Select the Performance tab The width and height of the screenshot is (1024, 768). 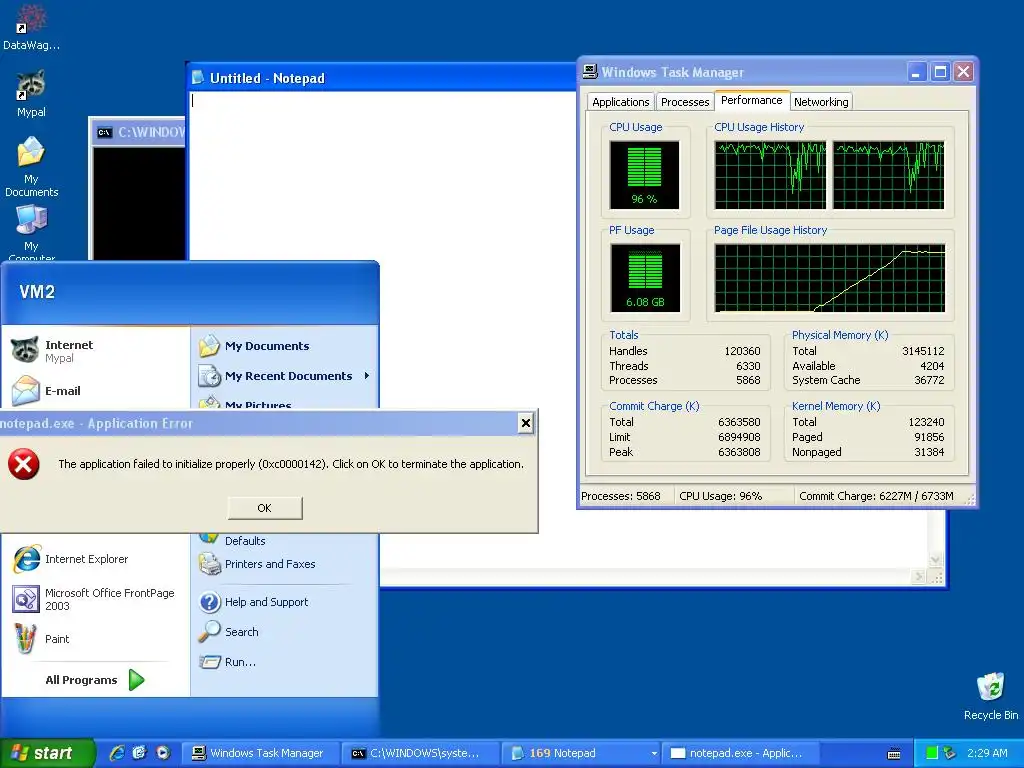pyautogui.click(x=752, y=101)
